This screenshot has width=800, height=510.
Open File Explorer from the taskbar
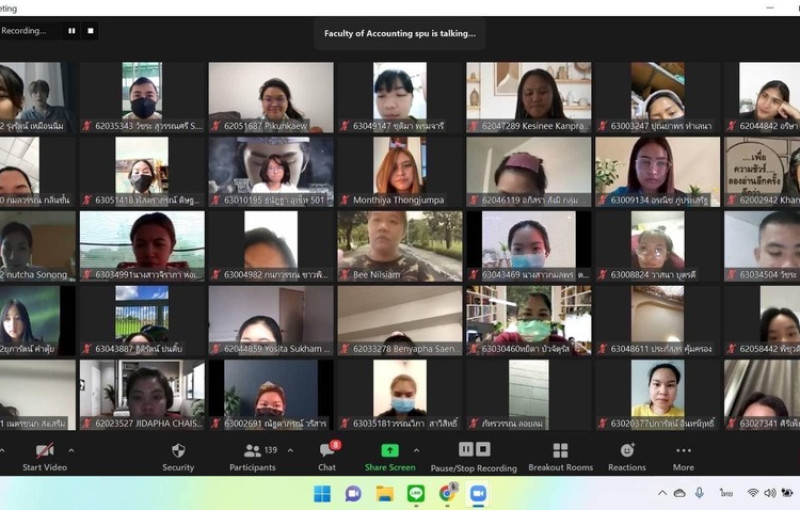[x=385, y=493]
